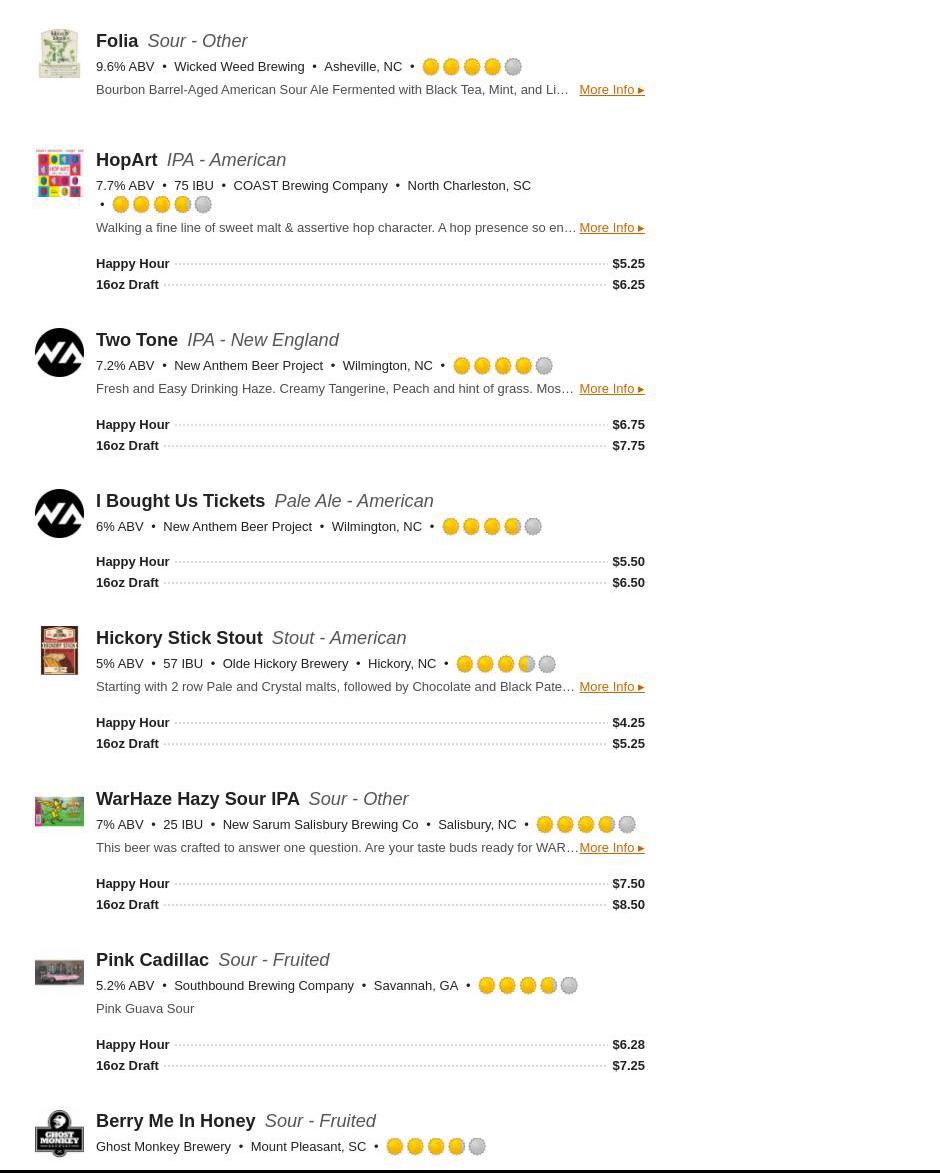
Task: Click the Two Tone star rating
Action: (x=502, y=366)
